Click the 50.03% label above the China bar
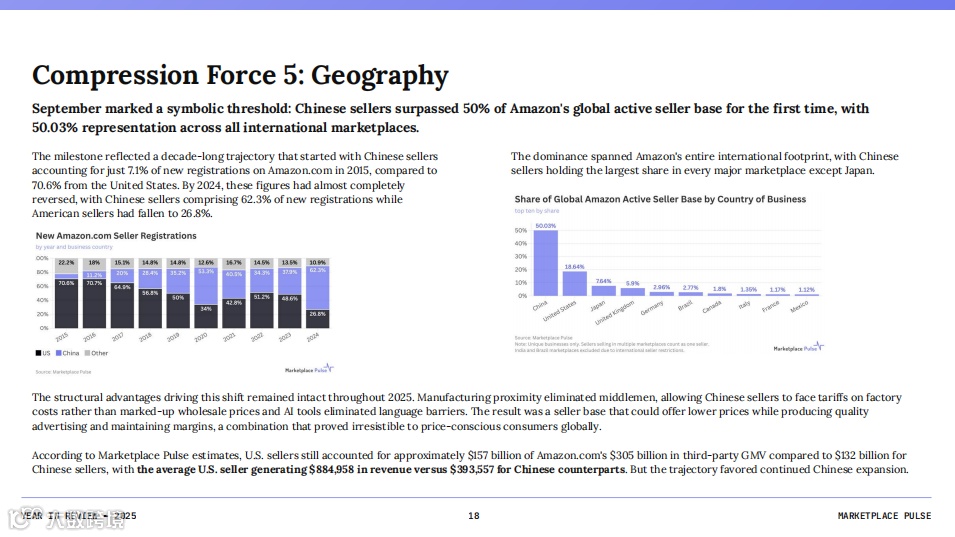The height and width of the screenshot is (537, 955). pos(546,226)
